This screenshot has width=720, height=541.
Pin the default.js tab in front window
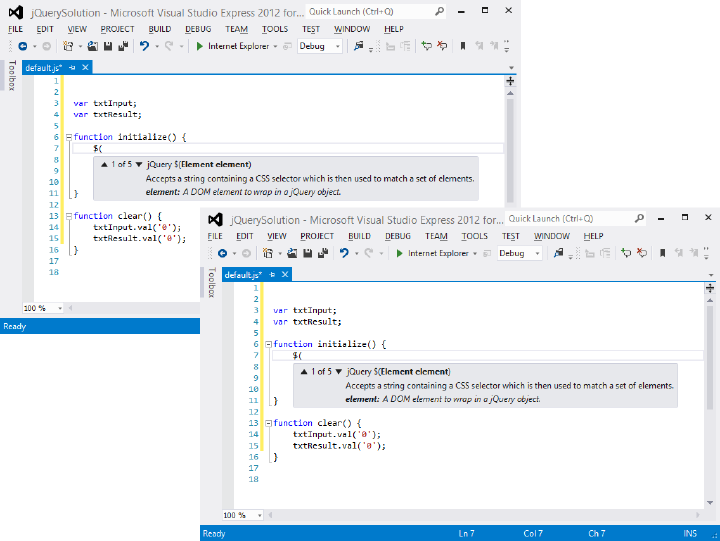[x=272, y=275]
